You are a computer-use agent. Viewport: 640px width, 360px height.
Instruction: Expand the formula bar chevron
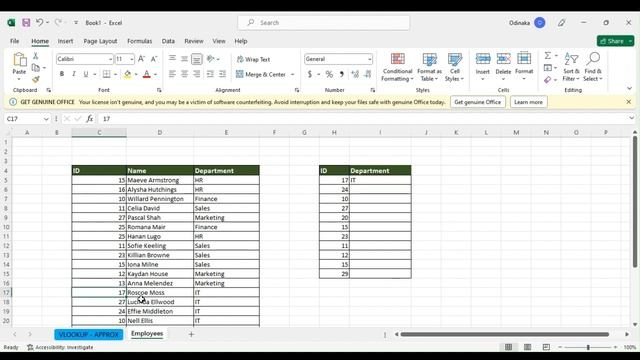click(x=631, y=119)
